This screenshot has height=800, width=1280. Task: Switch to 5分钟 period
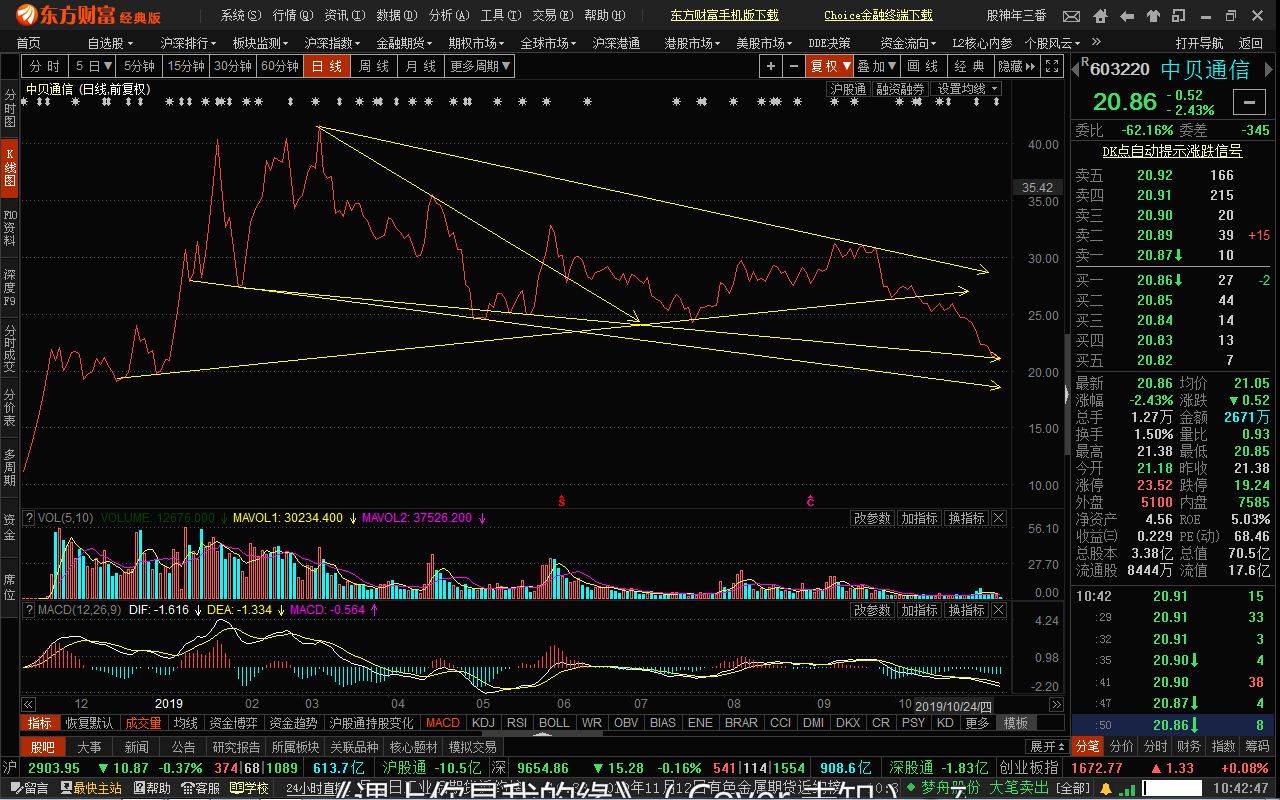click(x=139, y=66)
